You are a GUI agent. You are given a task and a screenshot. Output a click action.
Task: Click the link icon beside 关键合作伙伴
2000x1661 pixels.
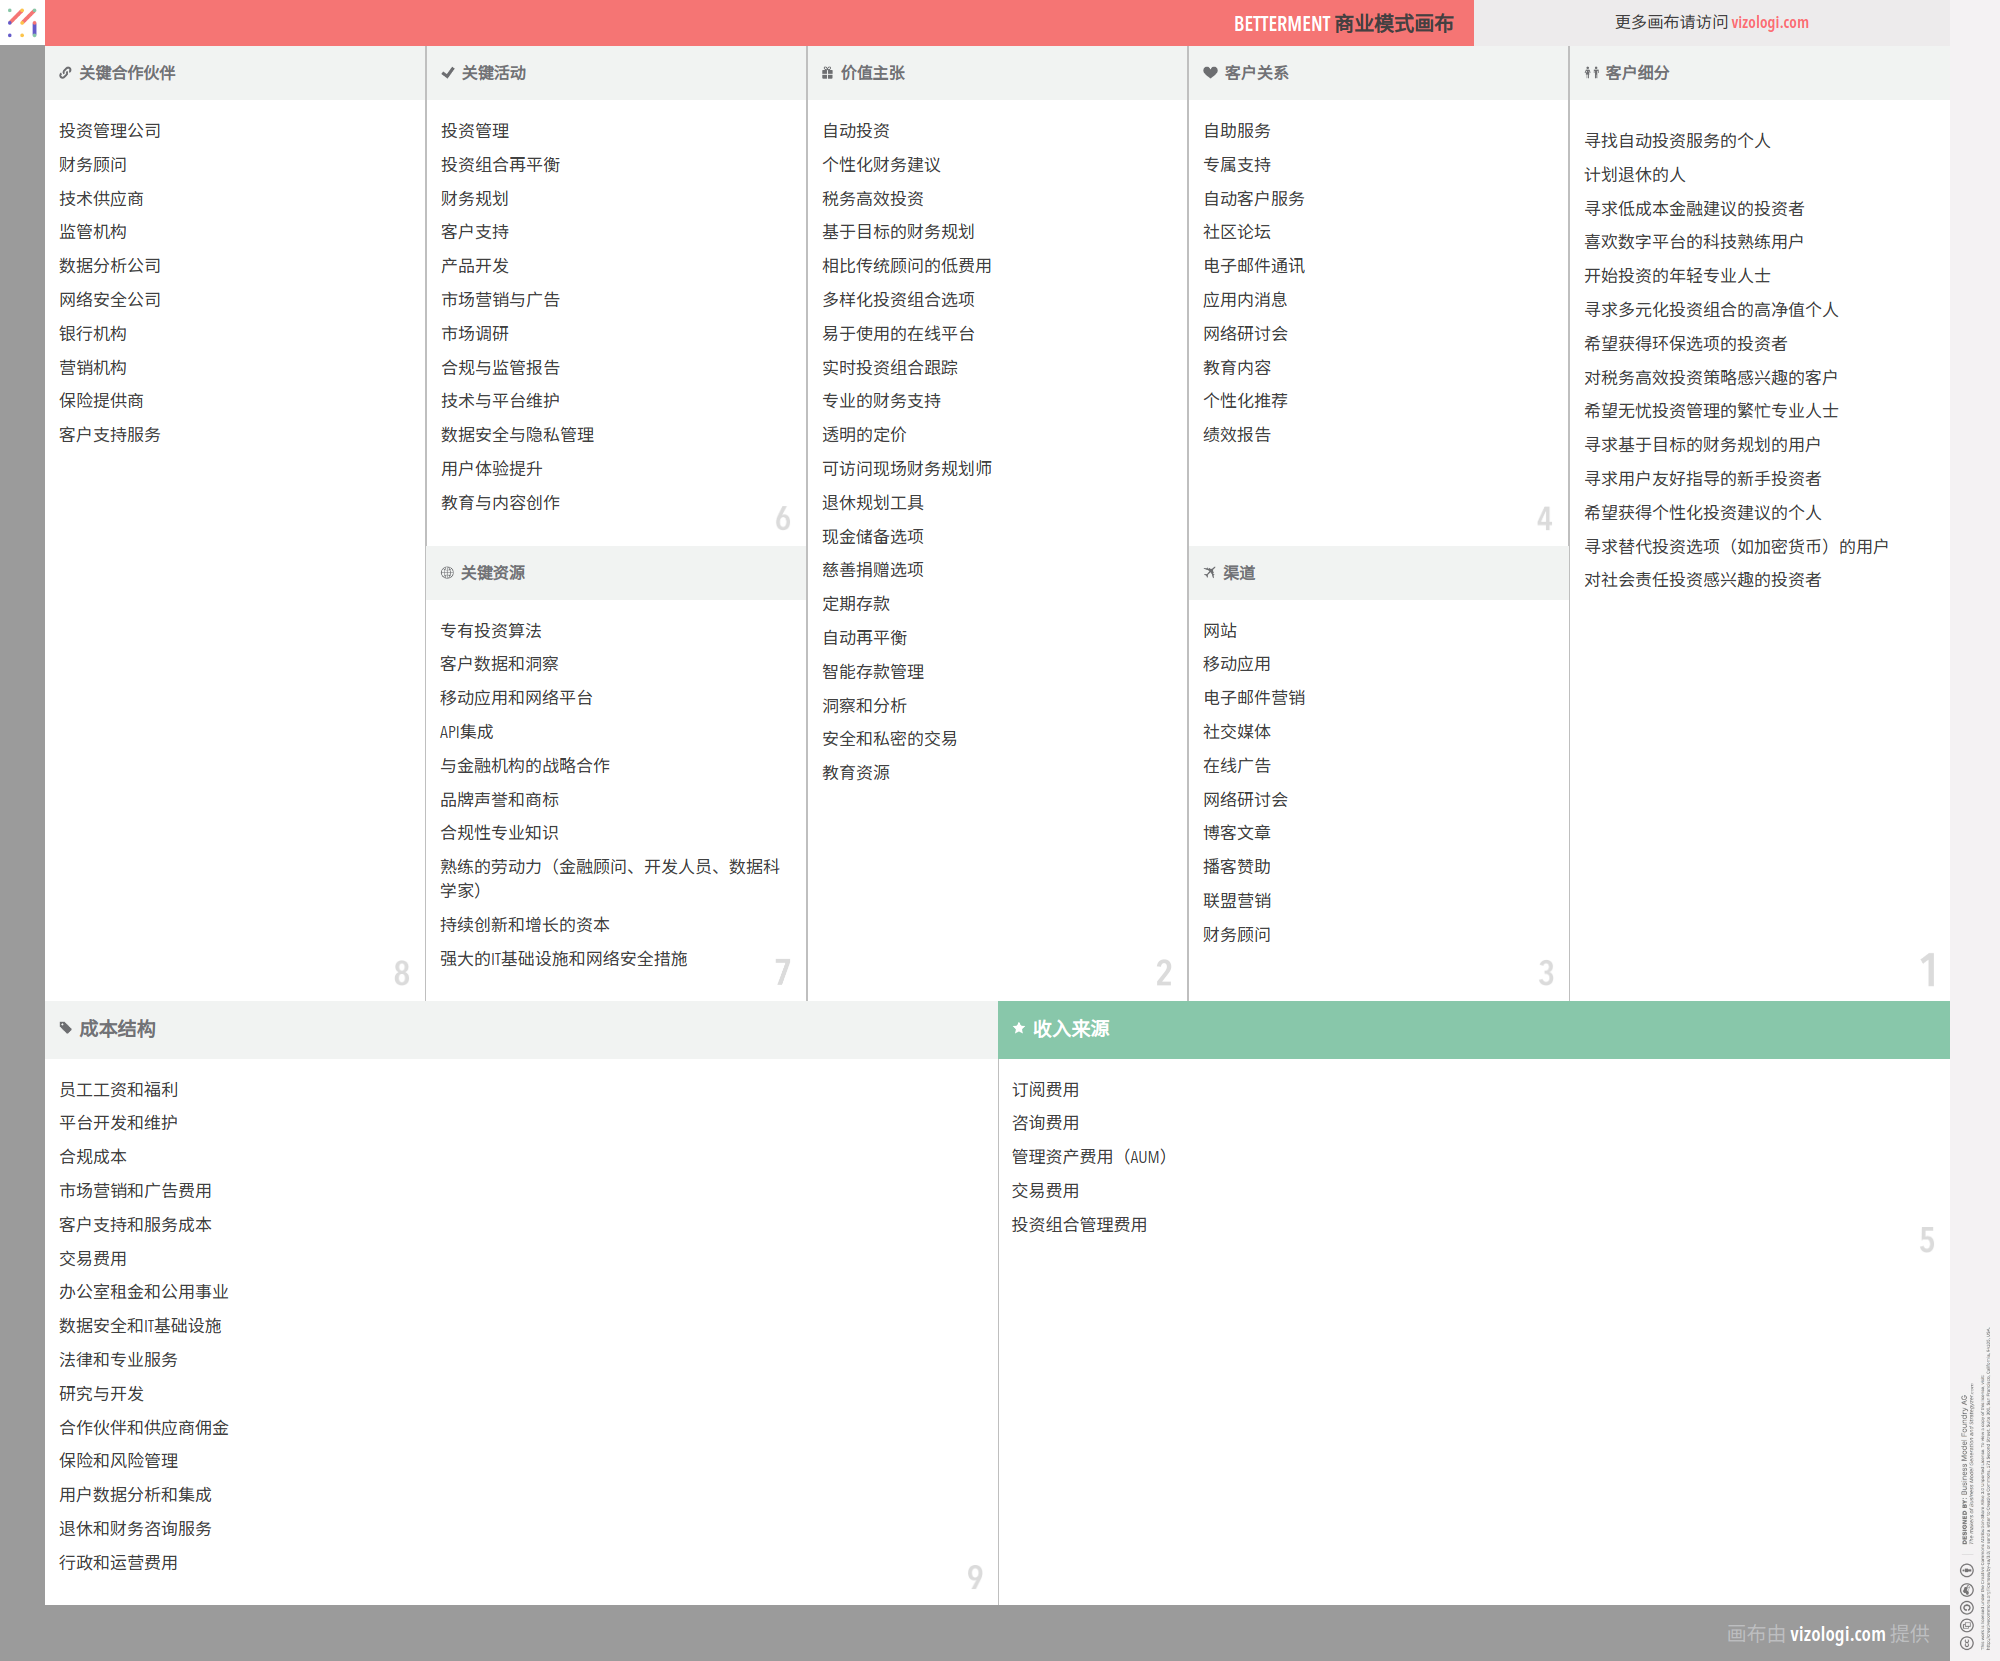pyautogui.click(x=65, y=73)
